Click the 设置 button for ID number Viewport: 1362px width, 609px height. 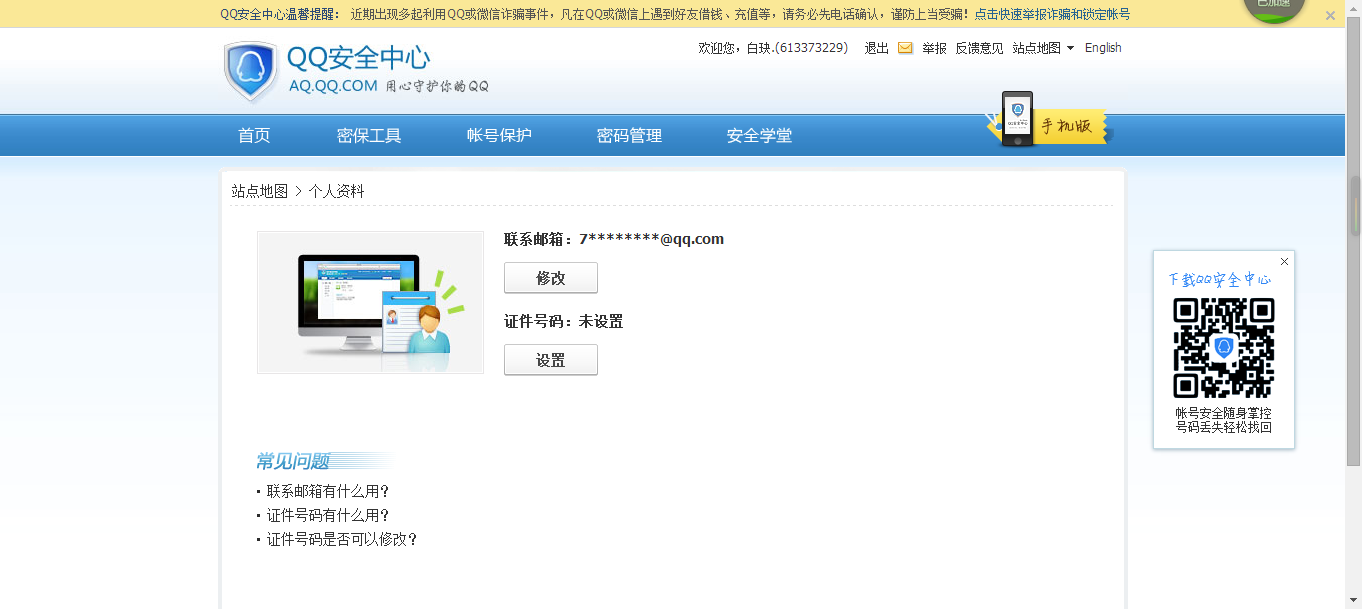coord(551,360)
